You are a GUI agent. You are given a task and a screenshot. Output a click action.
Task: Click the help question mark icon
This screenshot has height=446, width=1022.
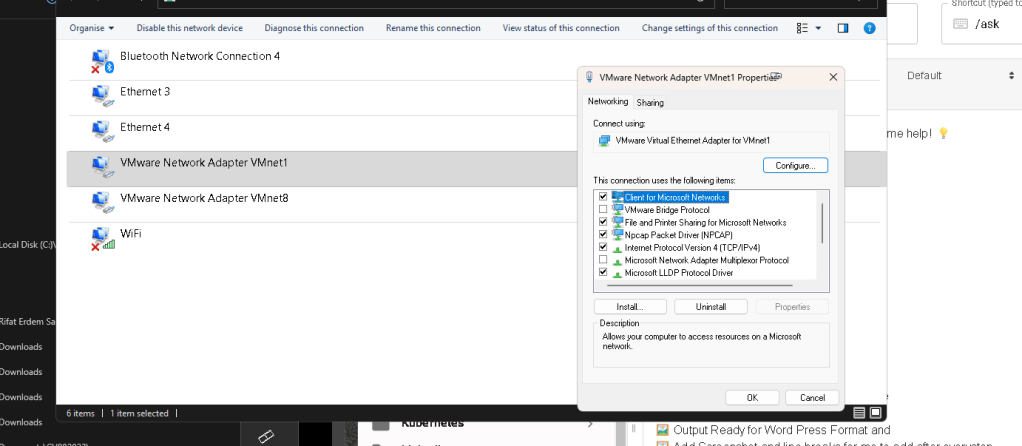tap(869, 28)
